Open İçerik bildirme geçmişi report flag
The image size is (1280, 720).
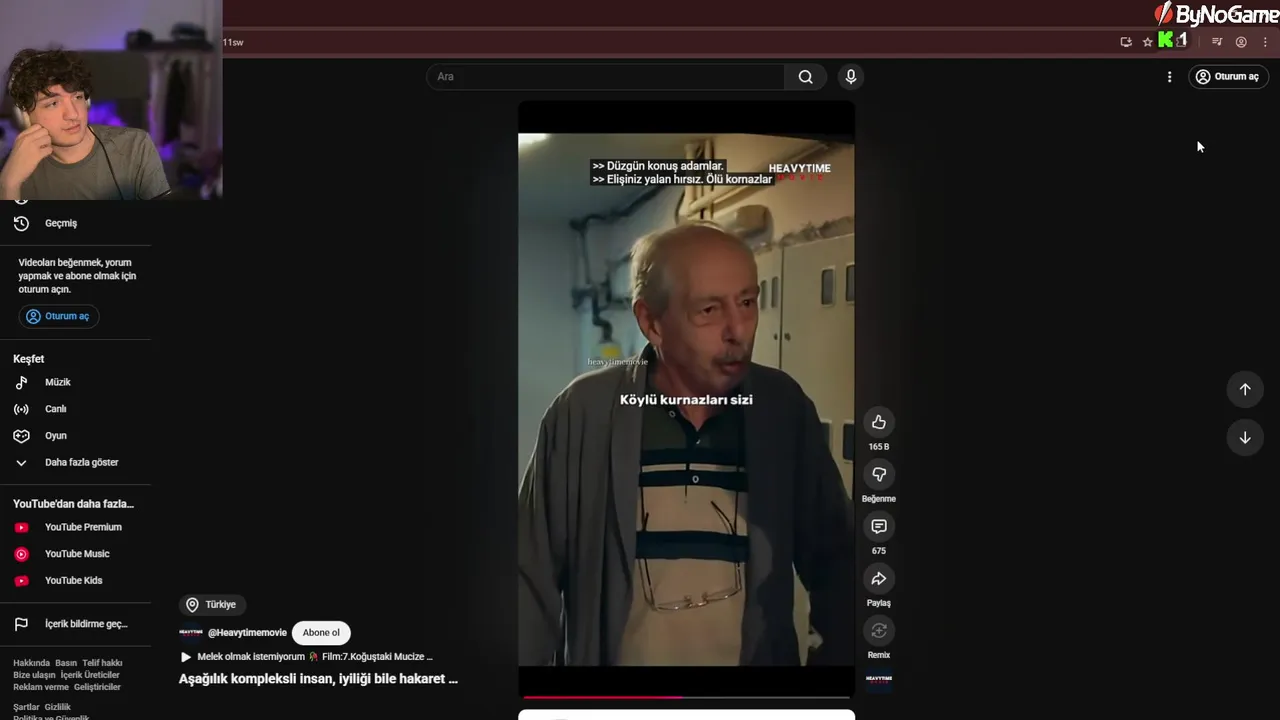click(x=75, y=624)
